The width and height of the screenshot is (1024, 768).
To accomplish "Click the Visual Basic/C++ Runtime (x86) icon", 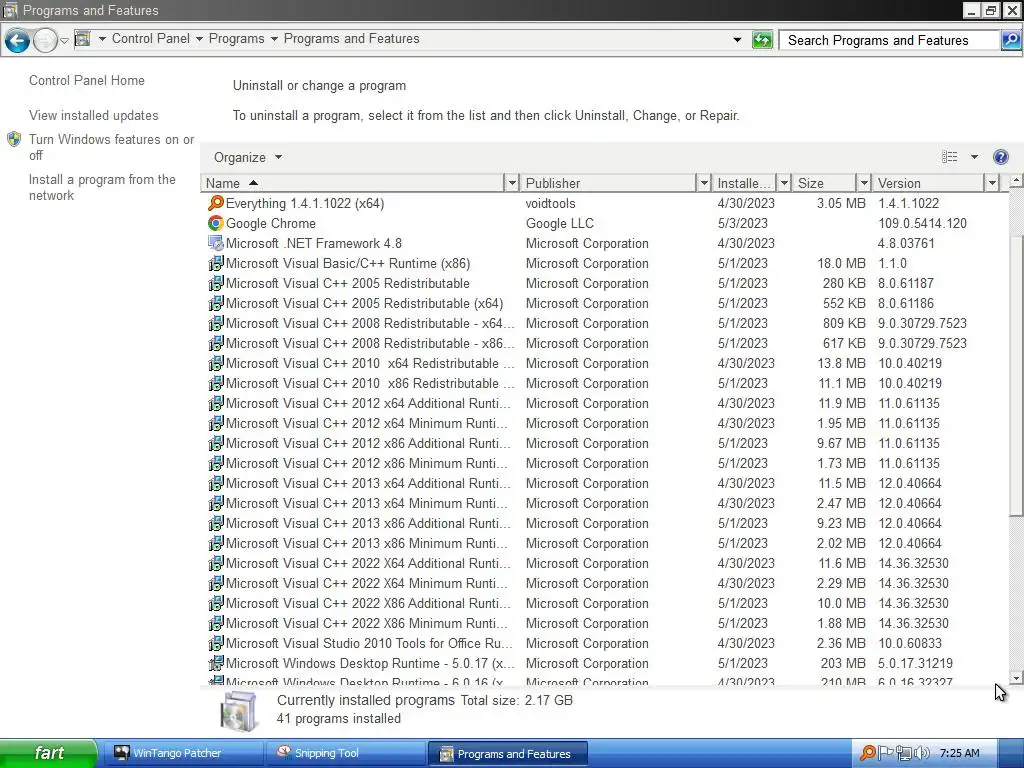I will point(216,263).
